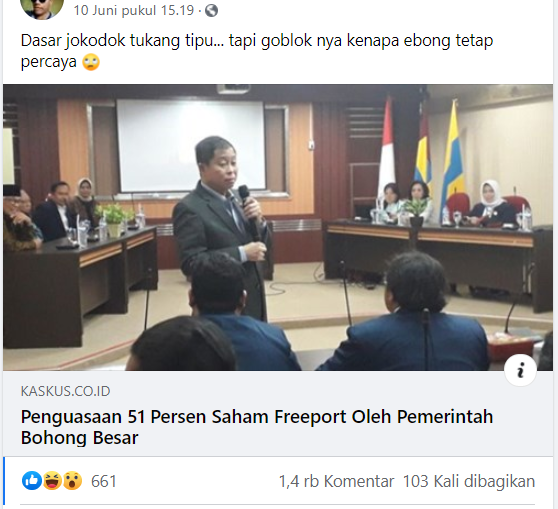
Task: View the 103 Kali dibagikan shares
Action: click(469, 482)
